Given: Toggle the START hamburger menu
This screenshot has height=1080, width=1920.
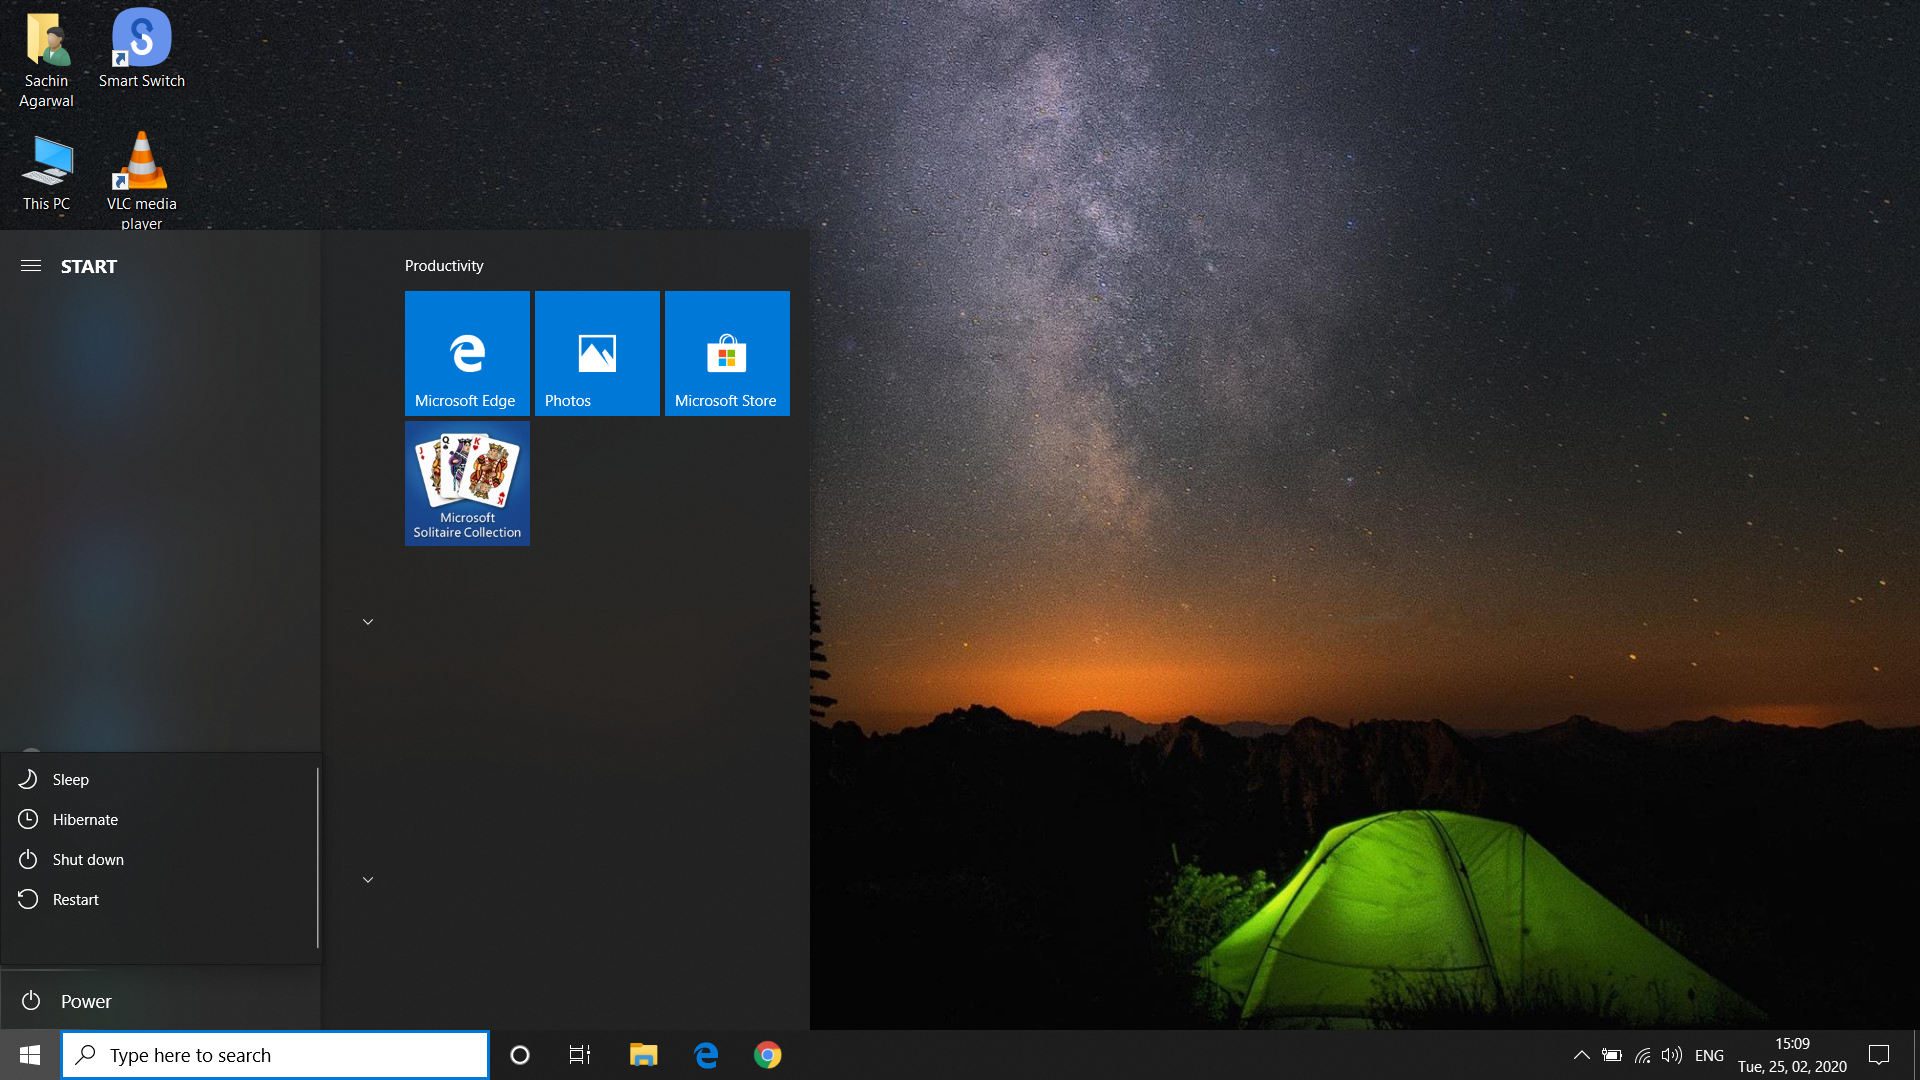Looking at the screenshot, I should click(31, 266).
